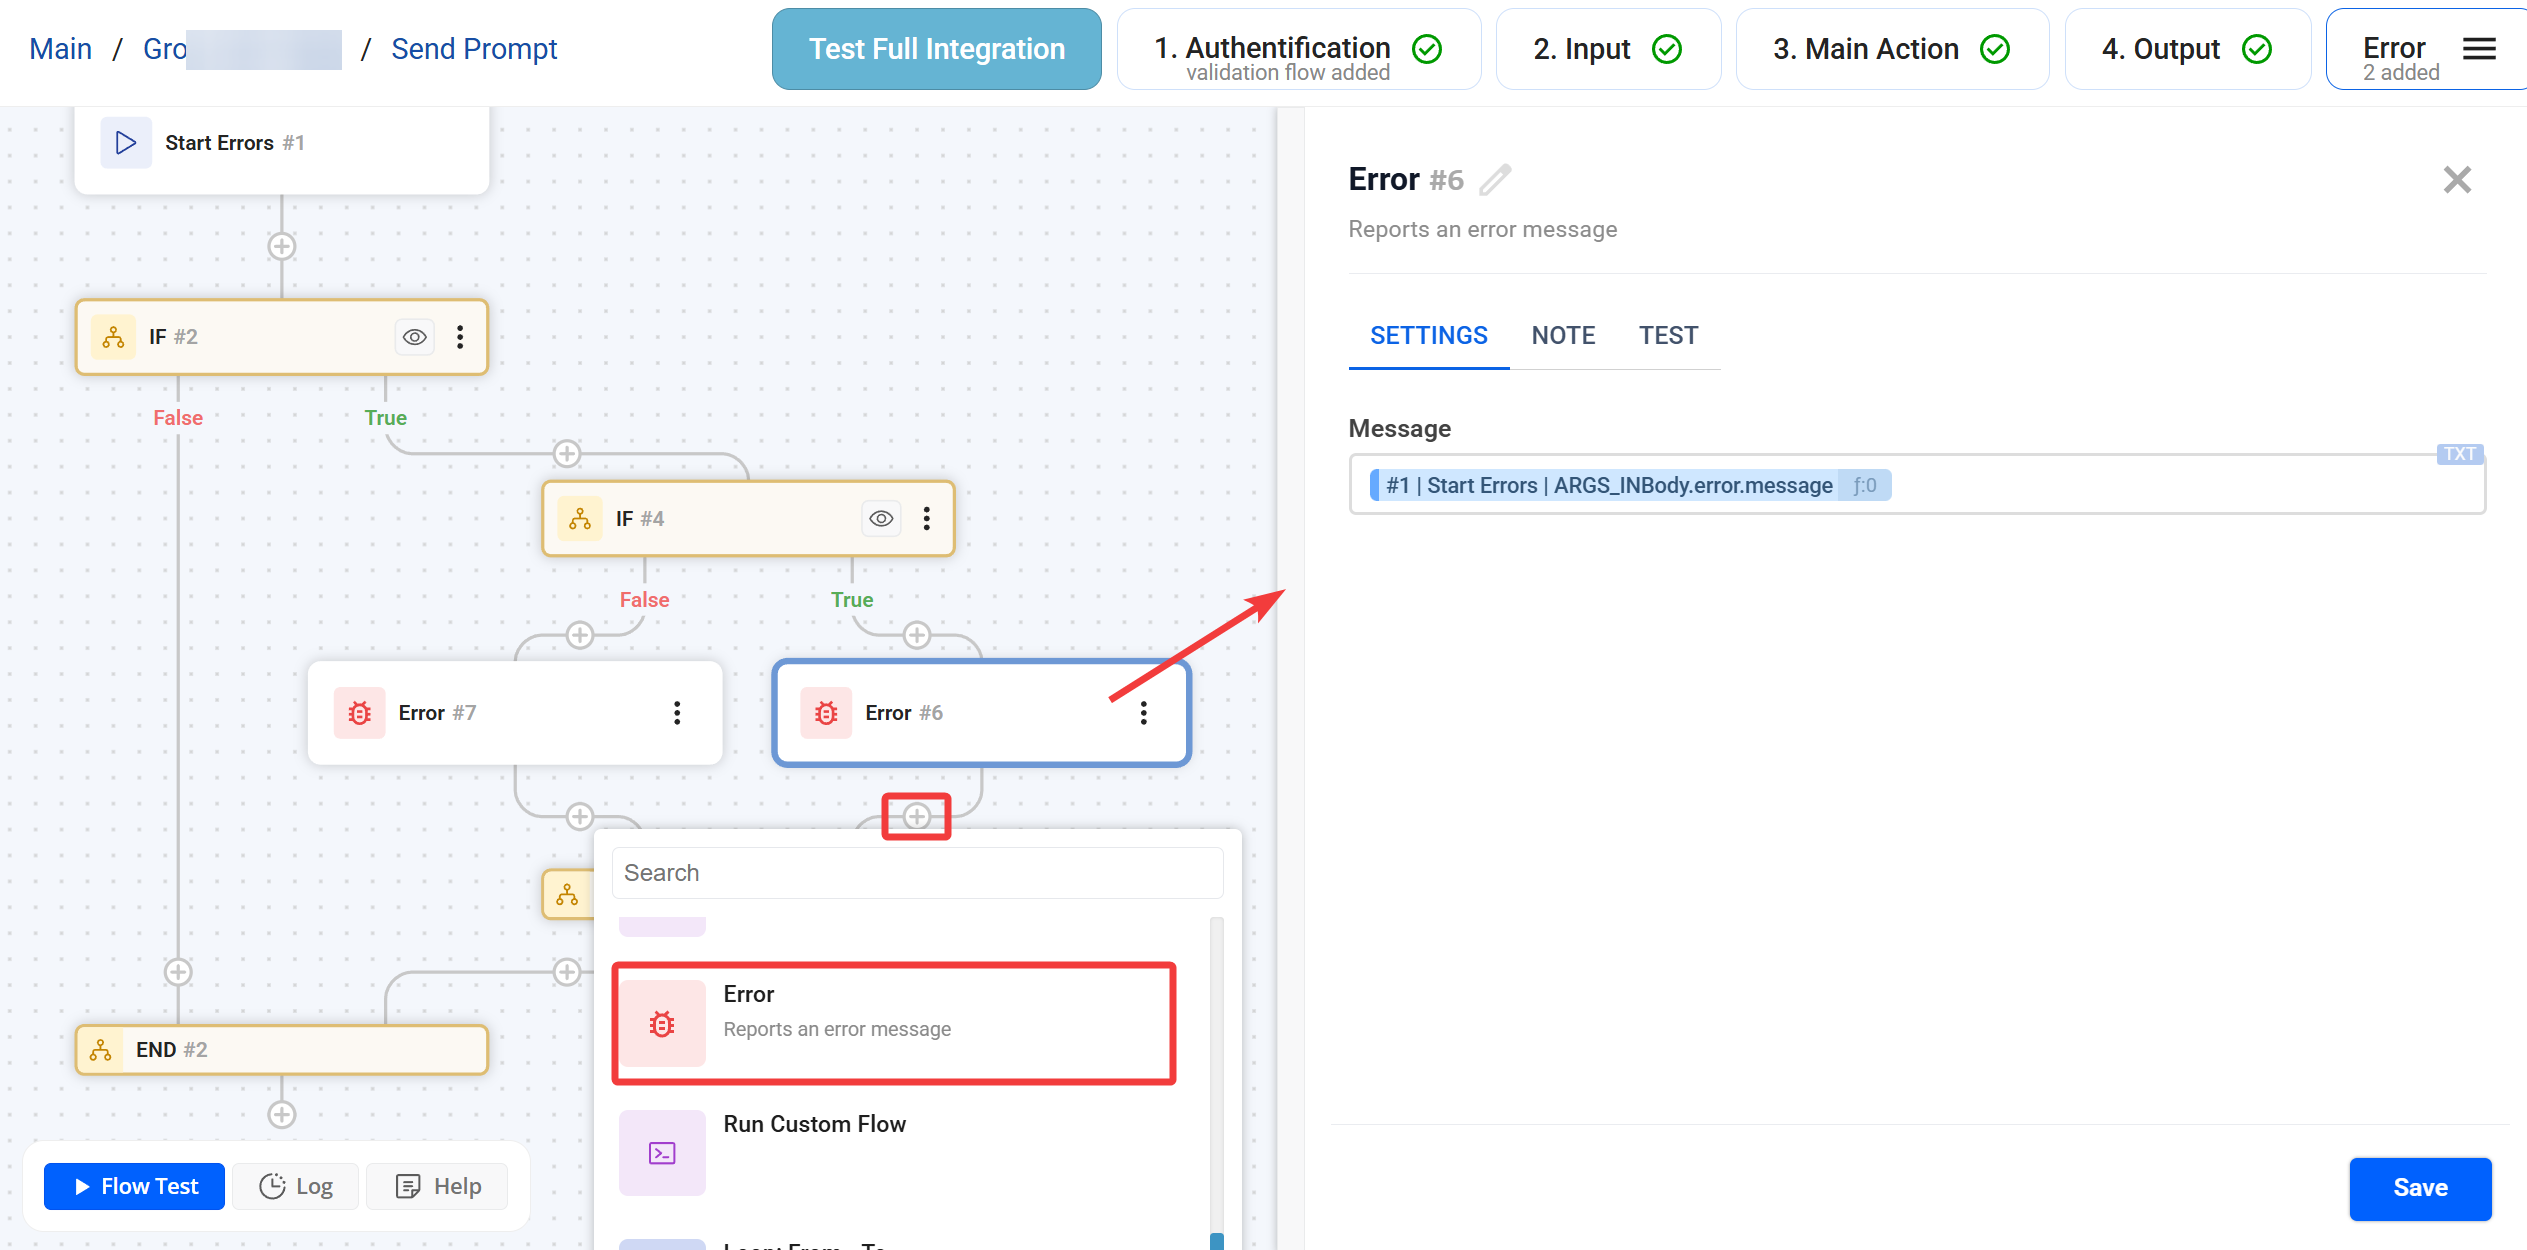Viewport: 2527px width, 1250px height.
Task: Click the blue Save button
Action: tap(2420, 1188)
